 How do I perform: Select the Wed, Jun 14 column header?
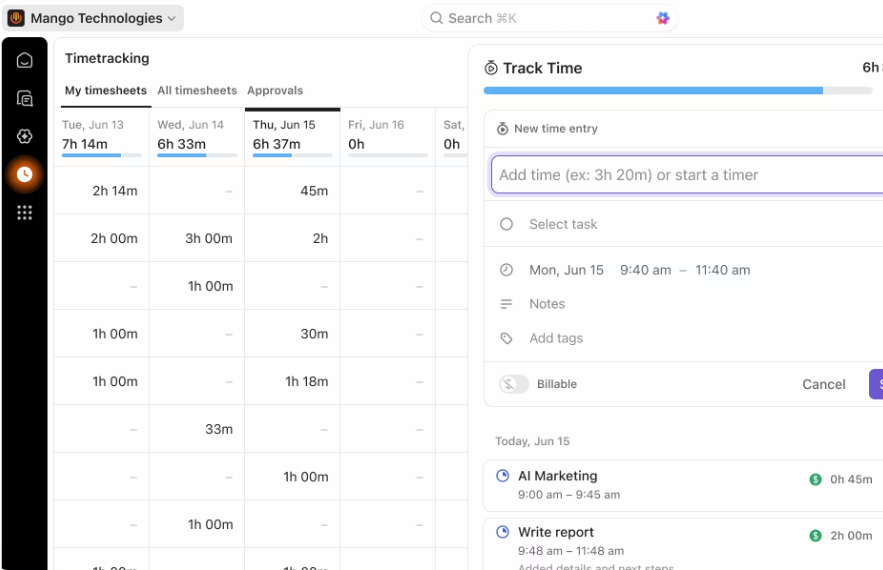197,137
